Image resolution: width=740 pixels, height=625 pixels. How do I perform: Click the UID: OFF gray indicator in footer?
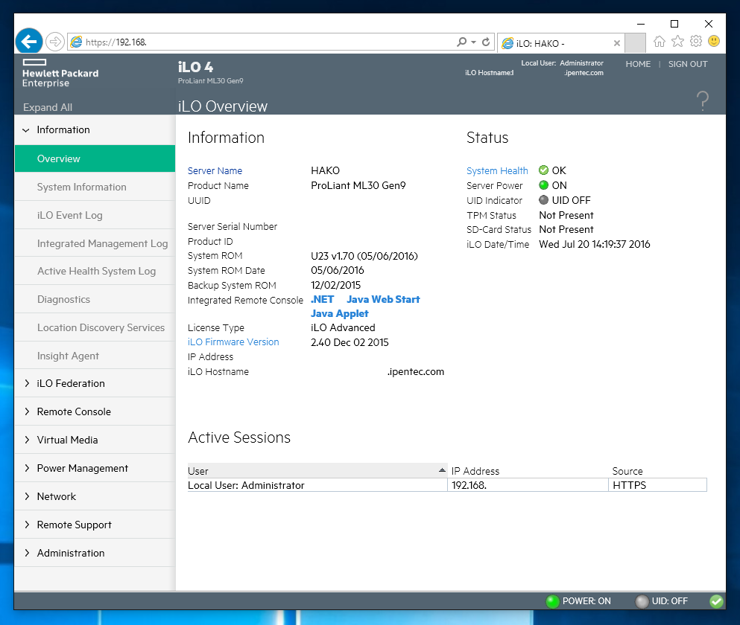coord(642,601)
